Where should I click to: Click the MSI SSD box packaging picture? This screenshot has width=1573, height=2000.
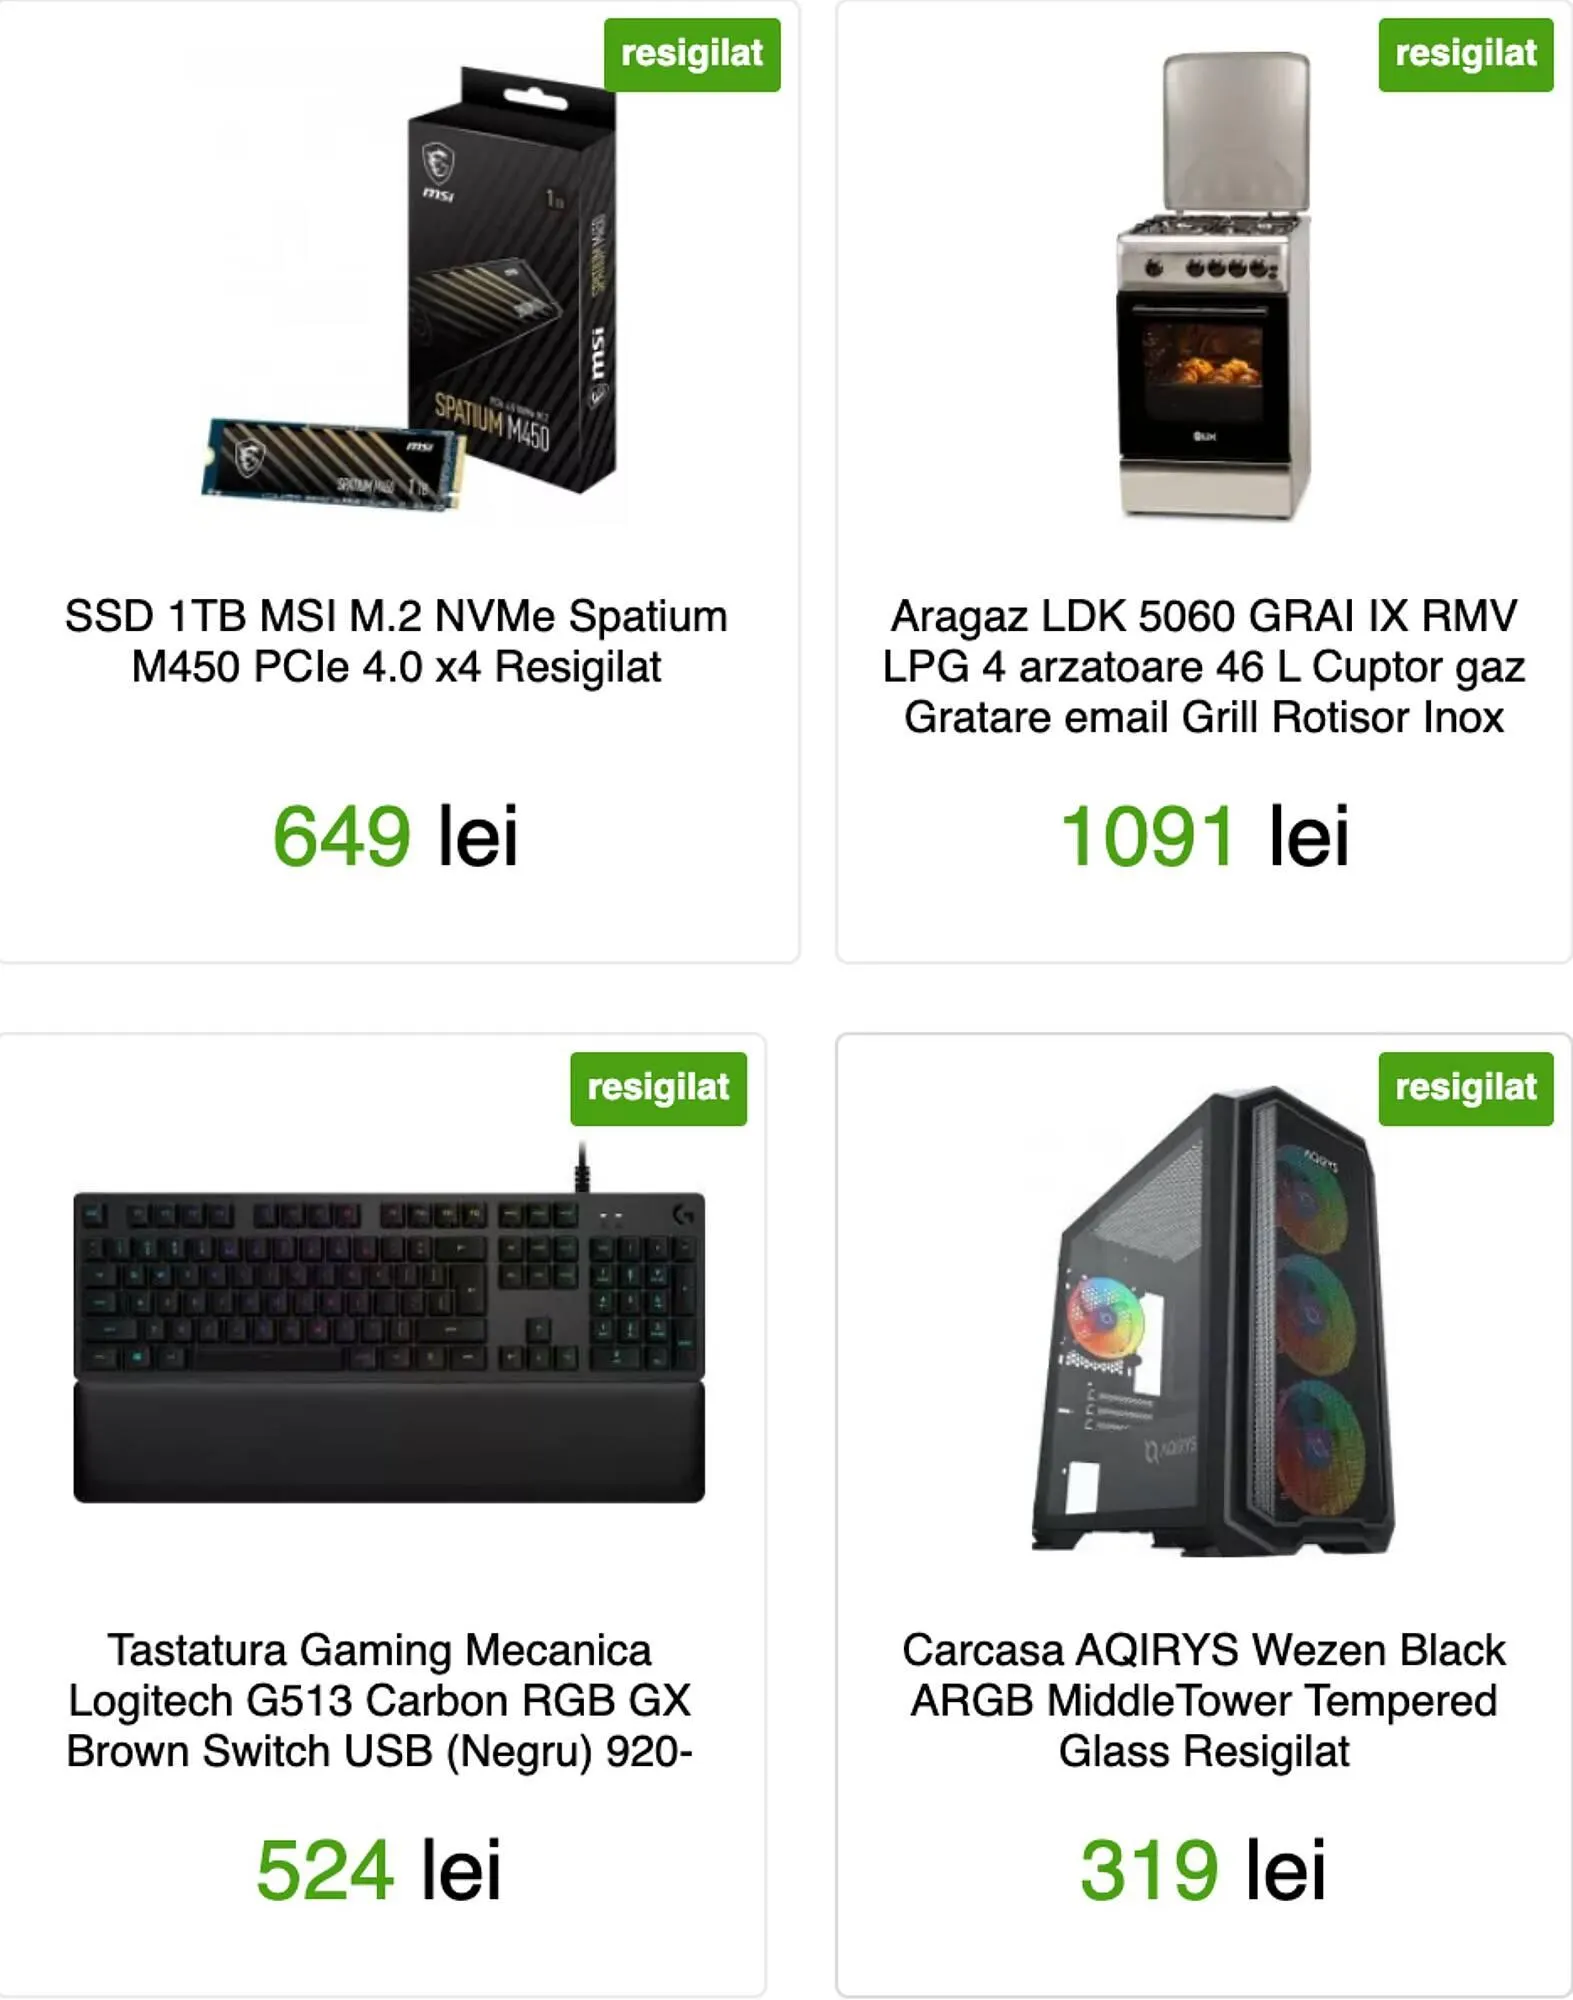point(512,280)
